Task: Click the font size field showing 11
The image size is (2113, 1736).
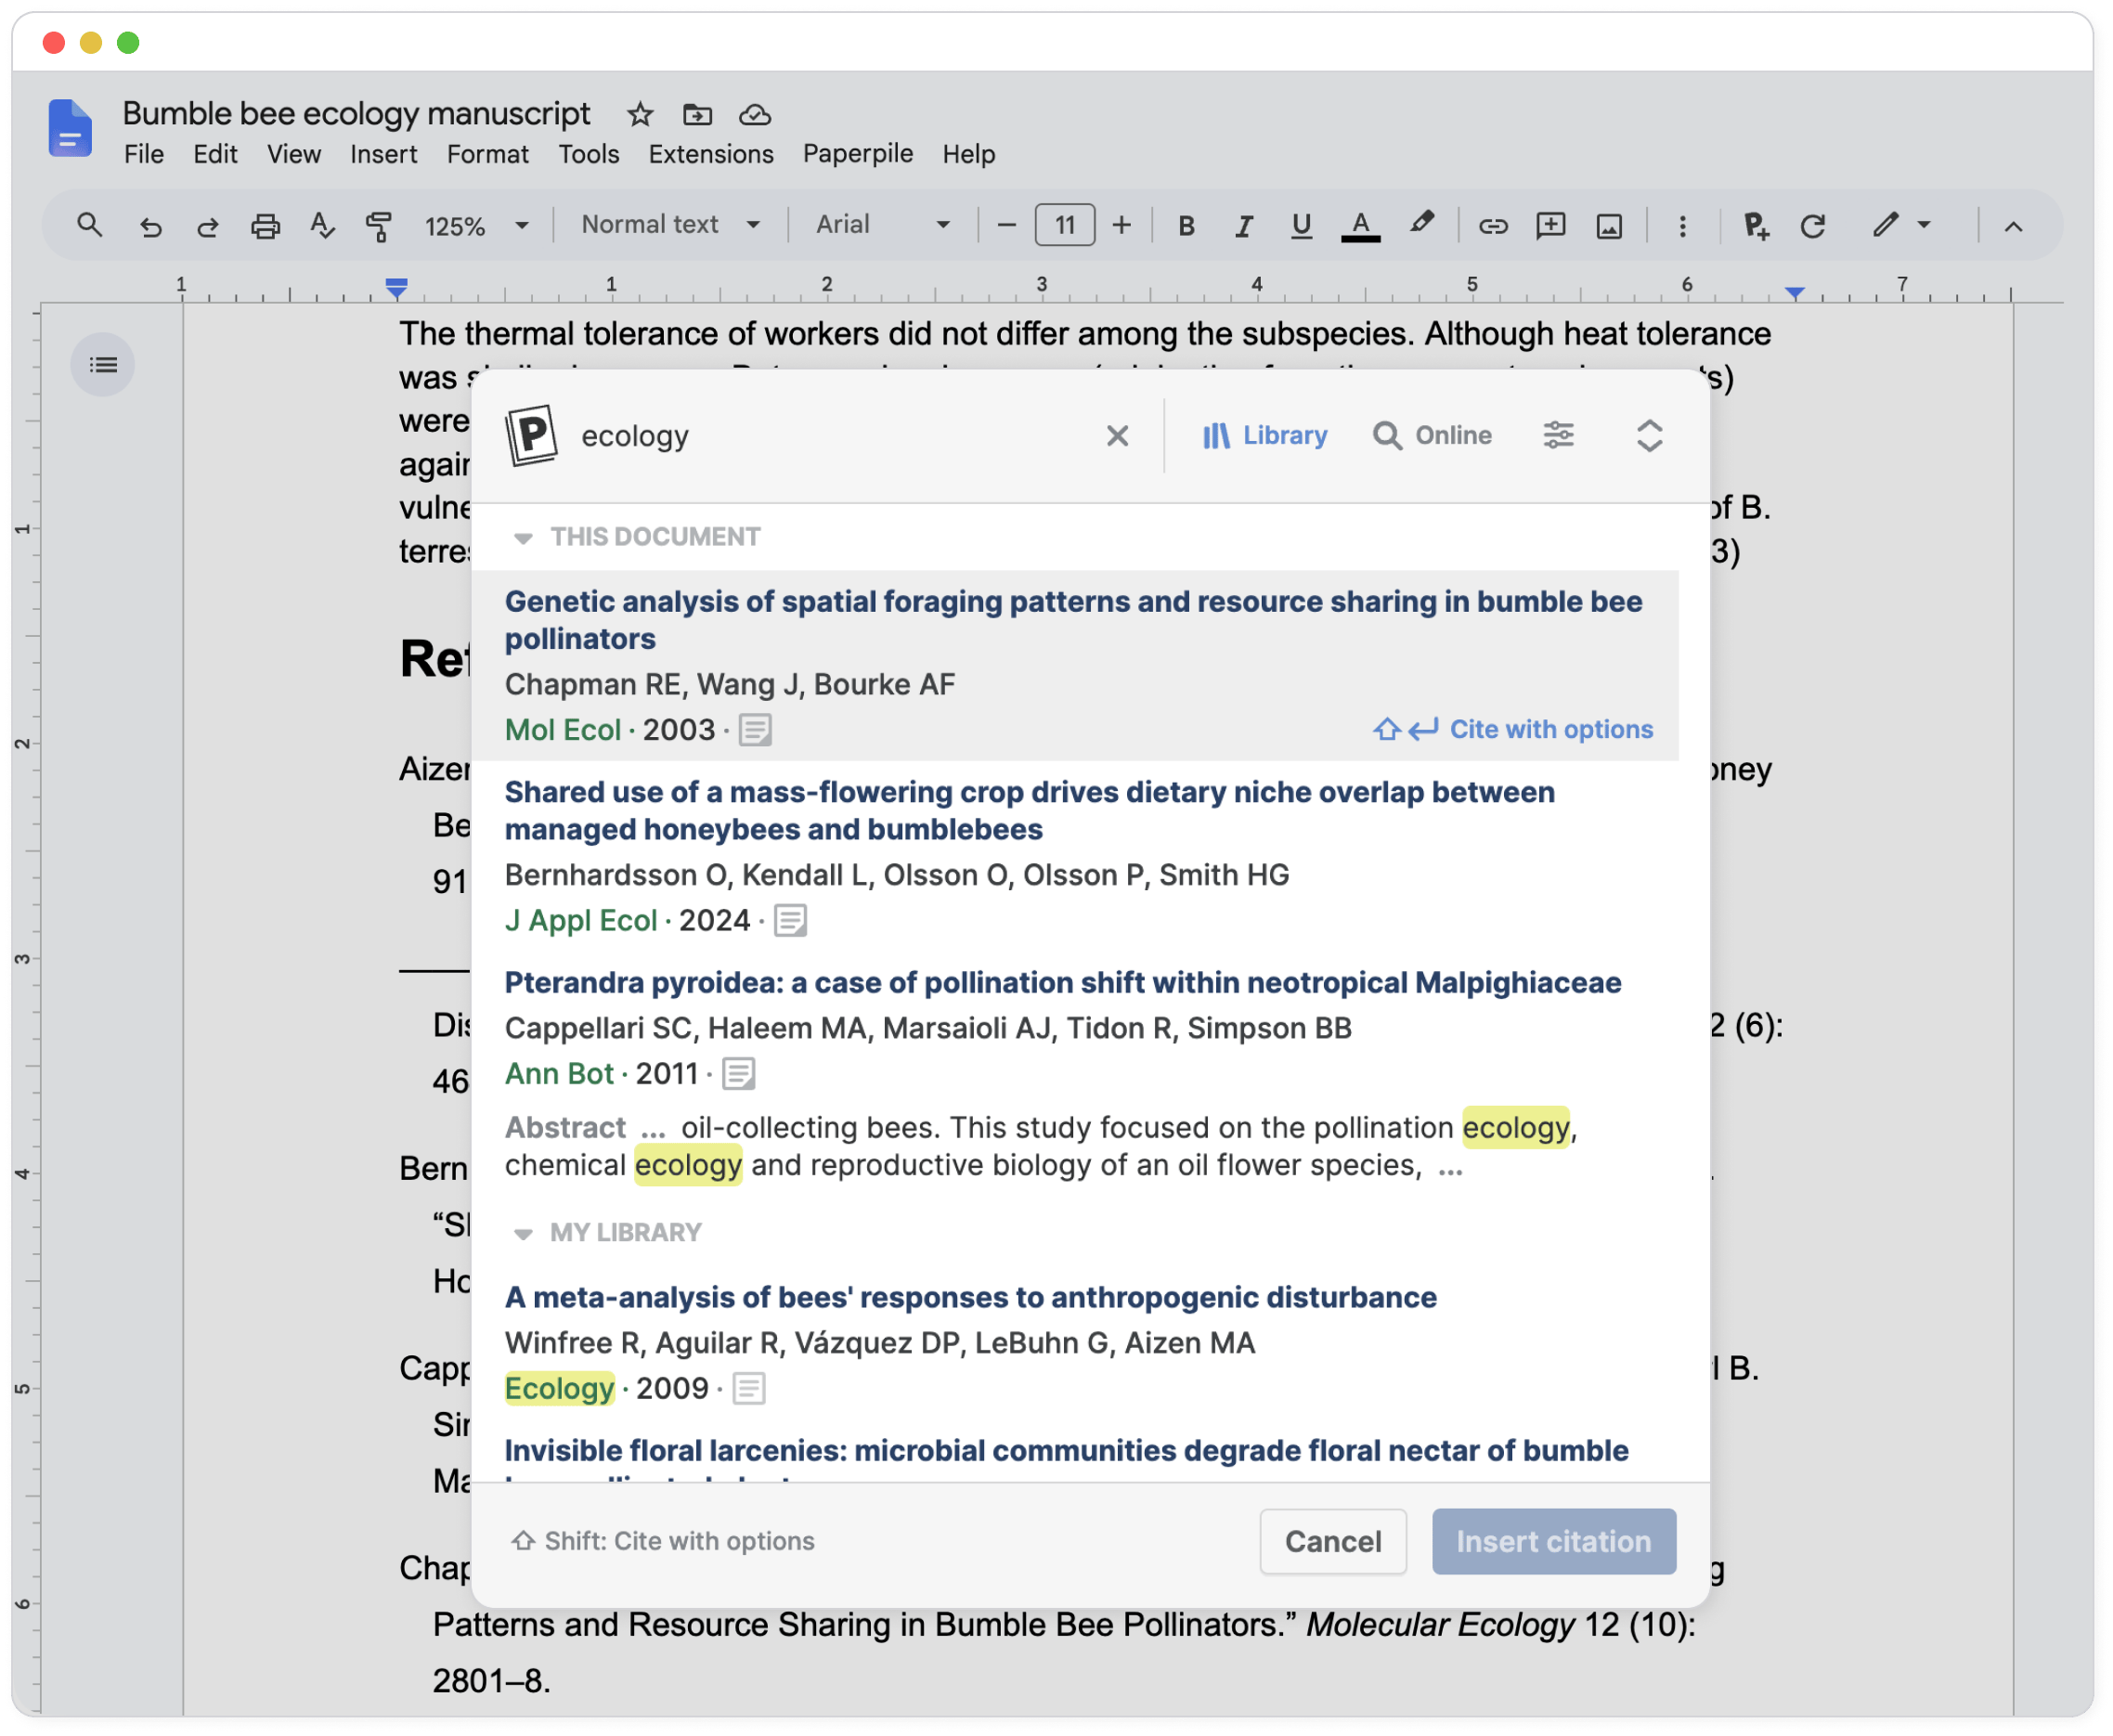Action: pyautogui.click(x=1065, y=225)
